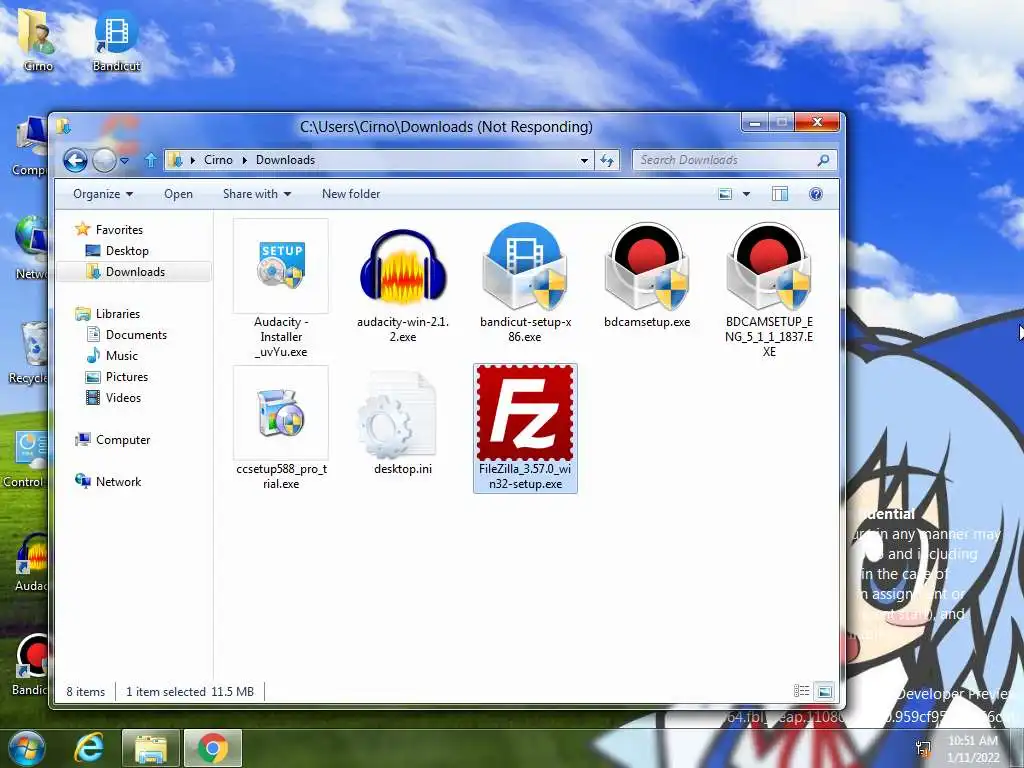Switch to Google Chrome on the taskbar

[x=213, y=748]
